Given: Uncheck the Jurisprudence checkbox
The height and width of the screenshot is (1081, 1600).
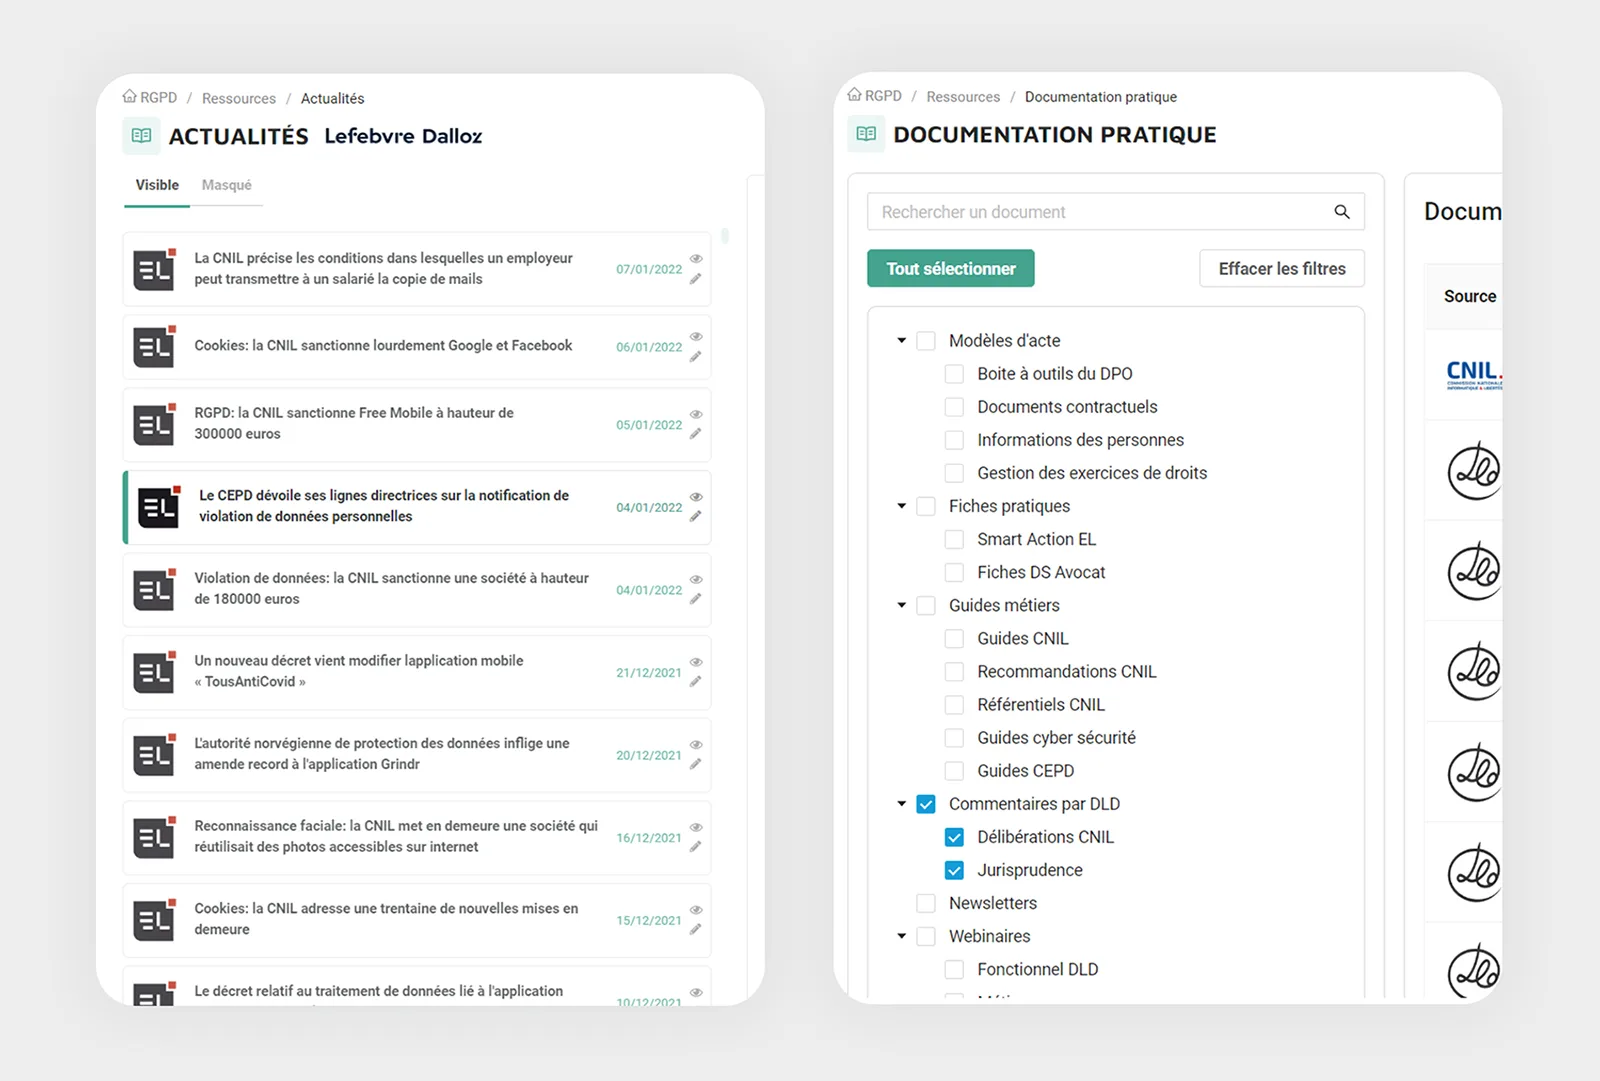Looking at the screenshot, I should point(955,870).
